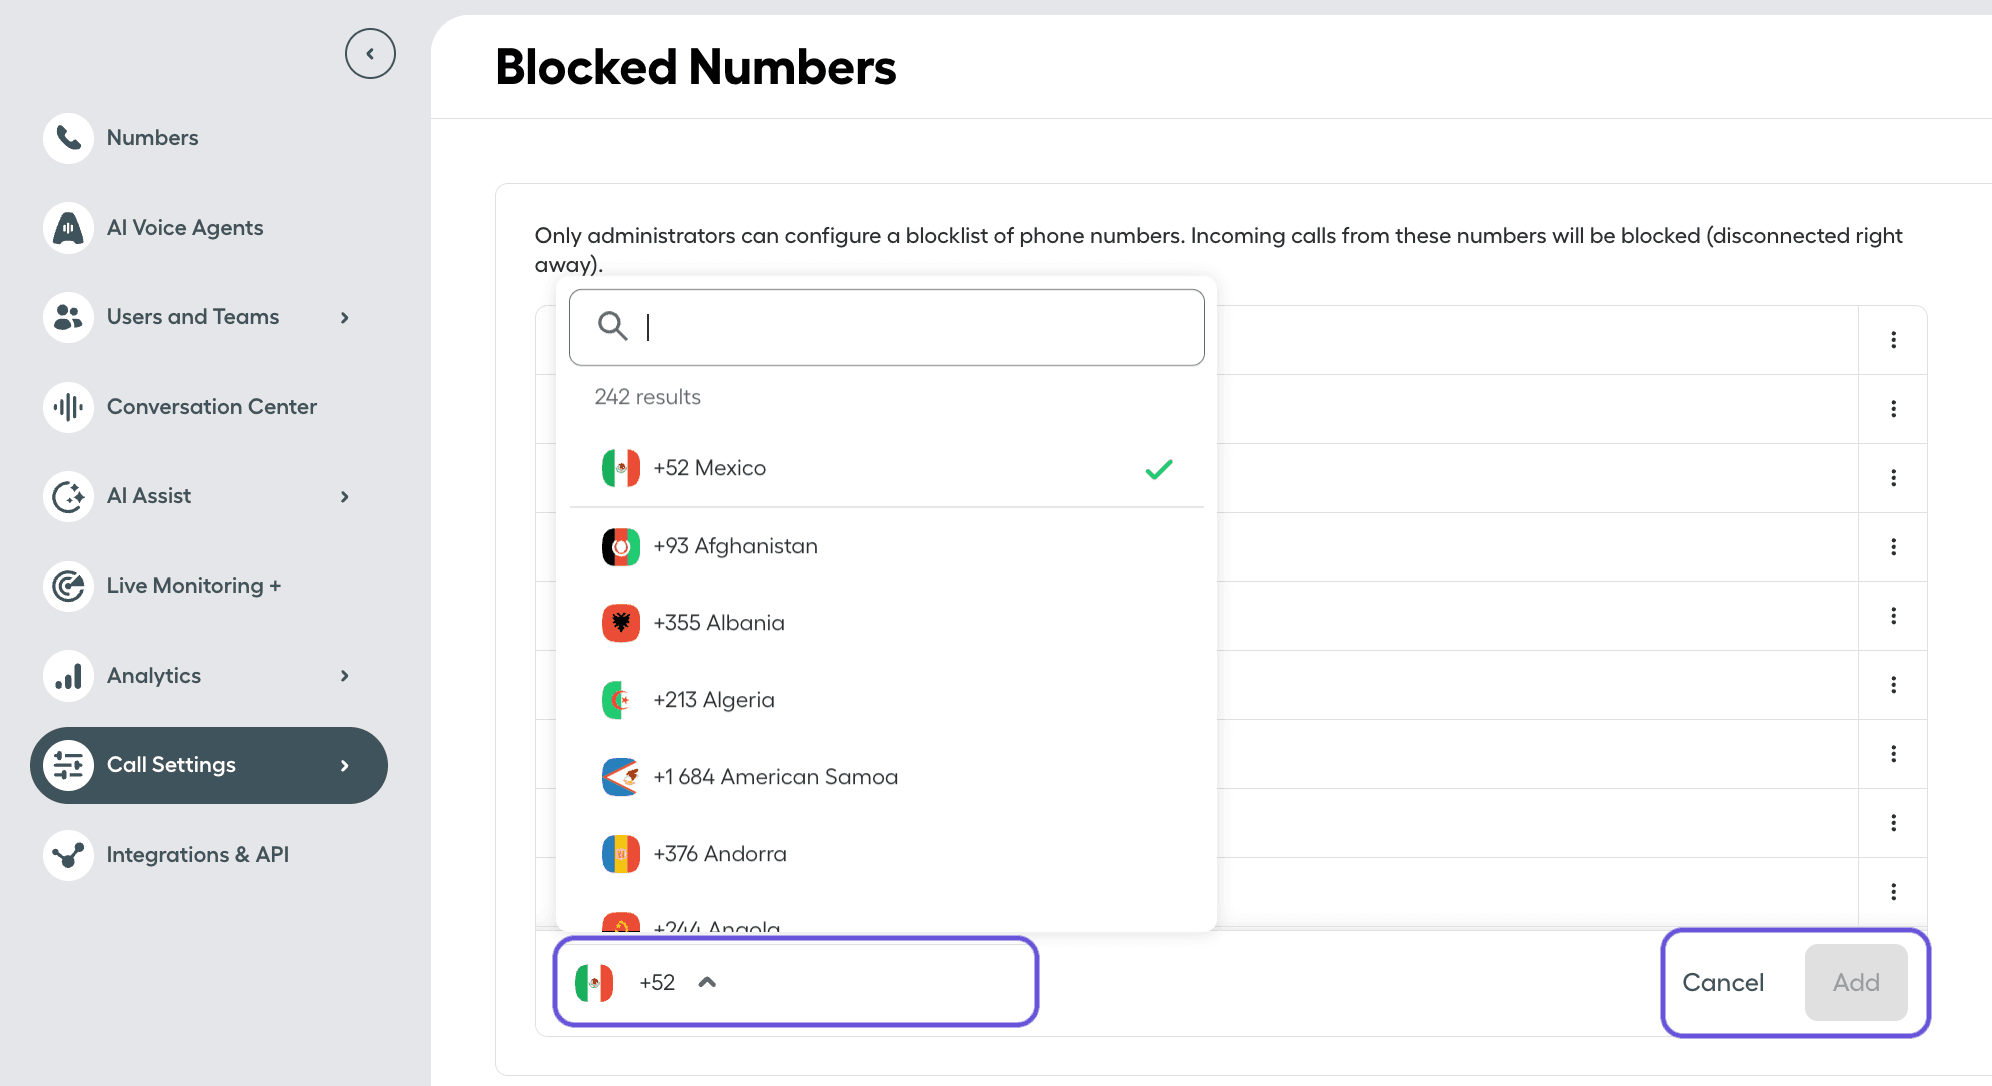Click the Mexico flag swatch near +52
Image resolution: width=1992 pixels, height=1086 pixels.
coord(595,982)
